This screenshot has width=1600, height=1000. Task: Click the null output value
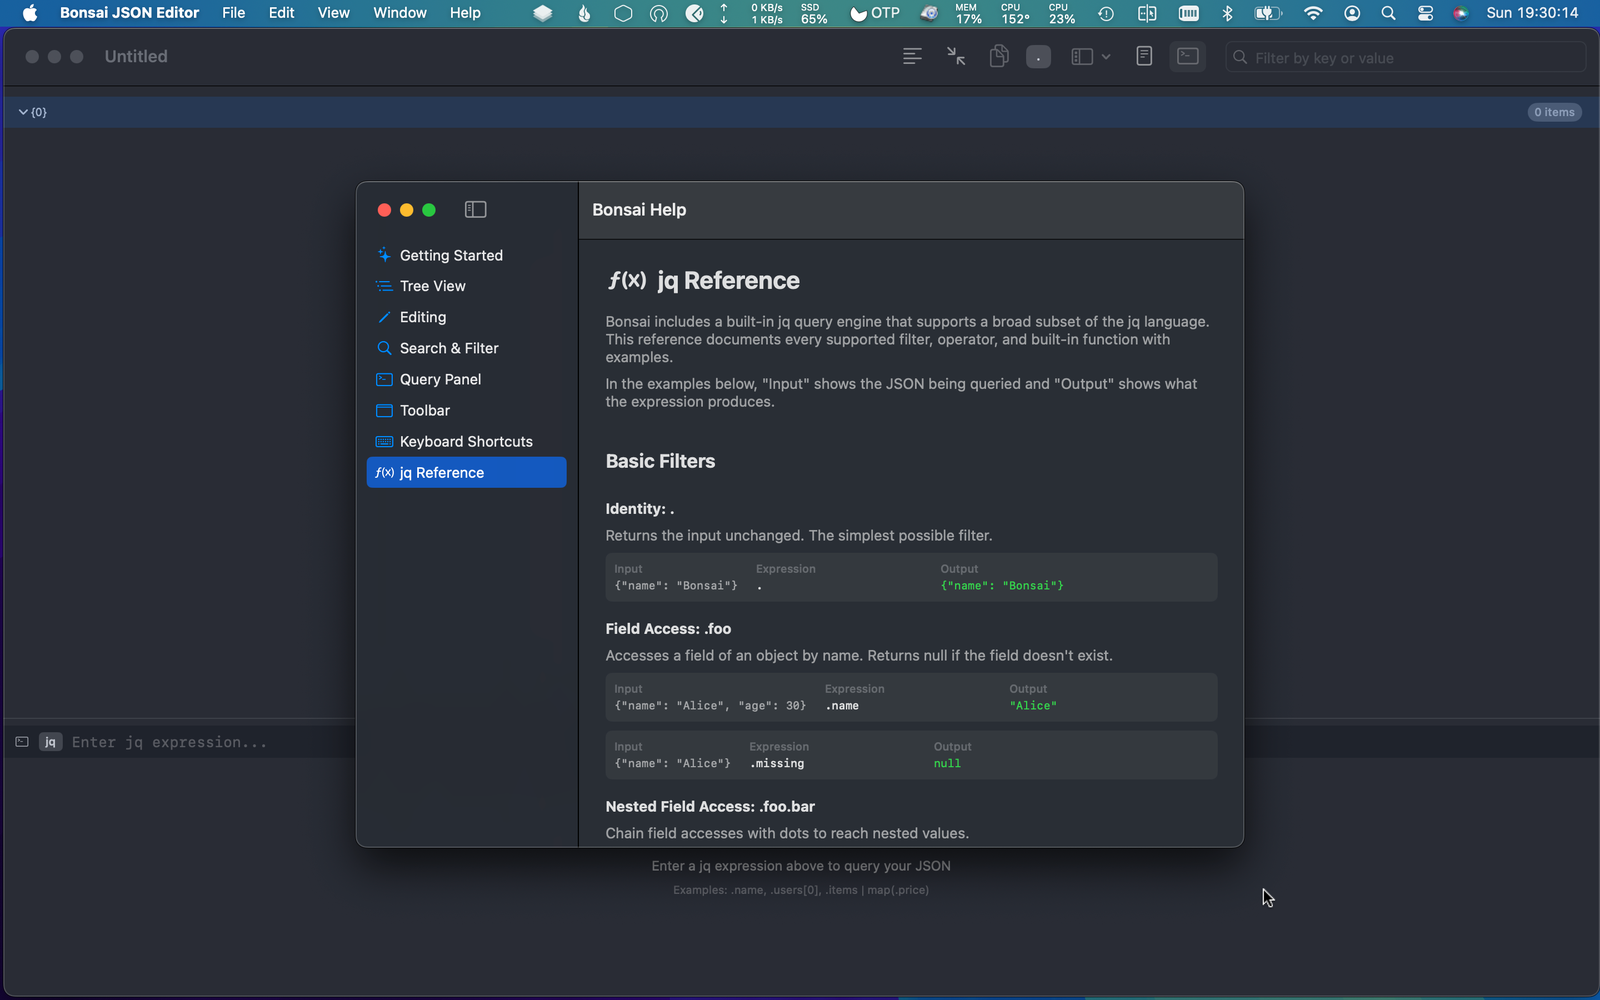[x=947, y=764]
